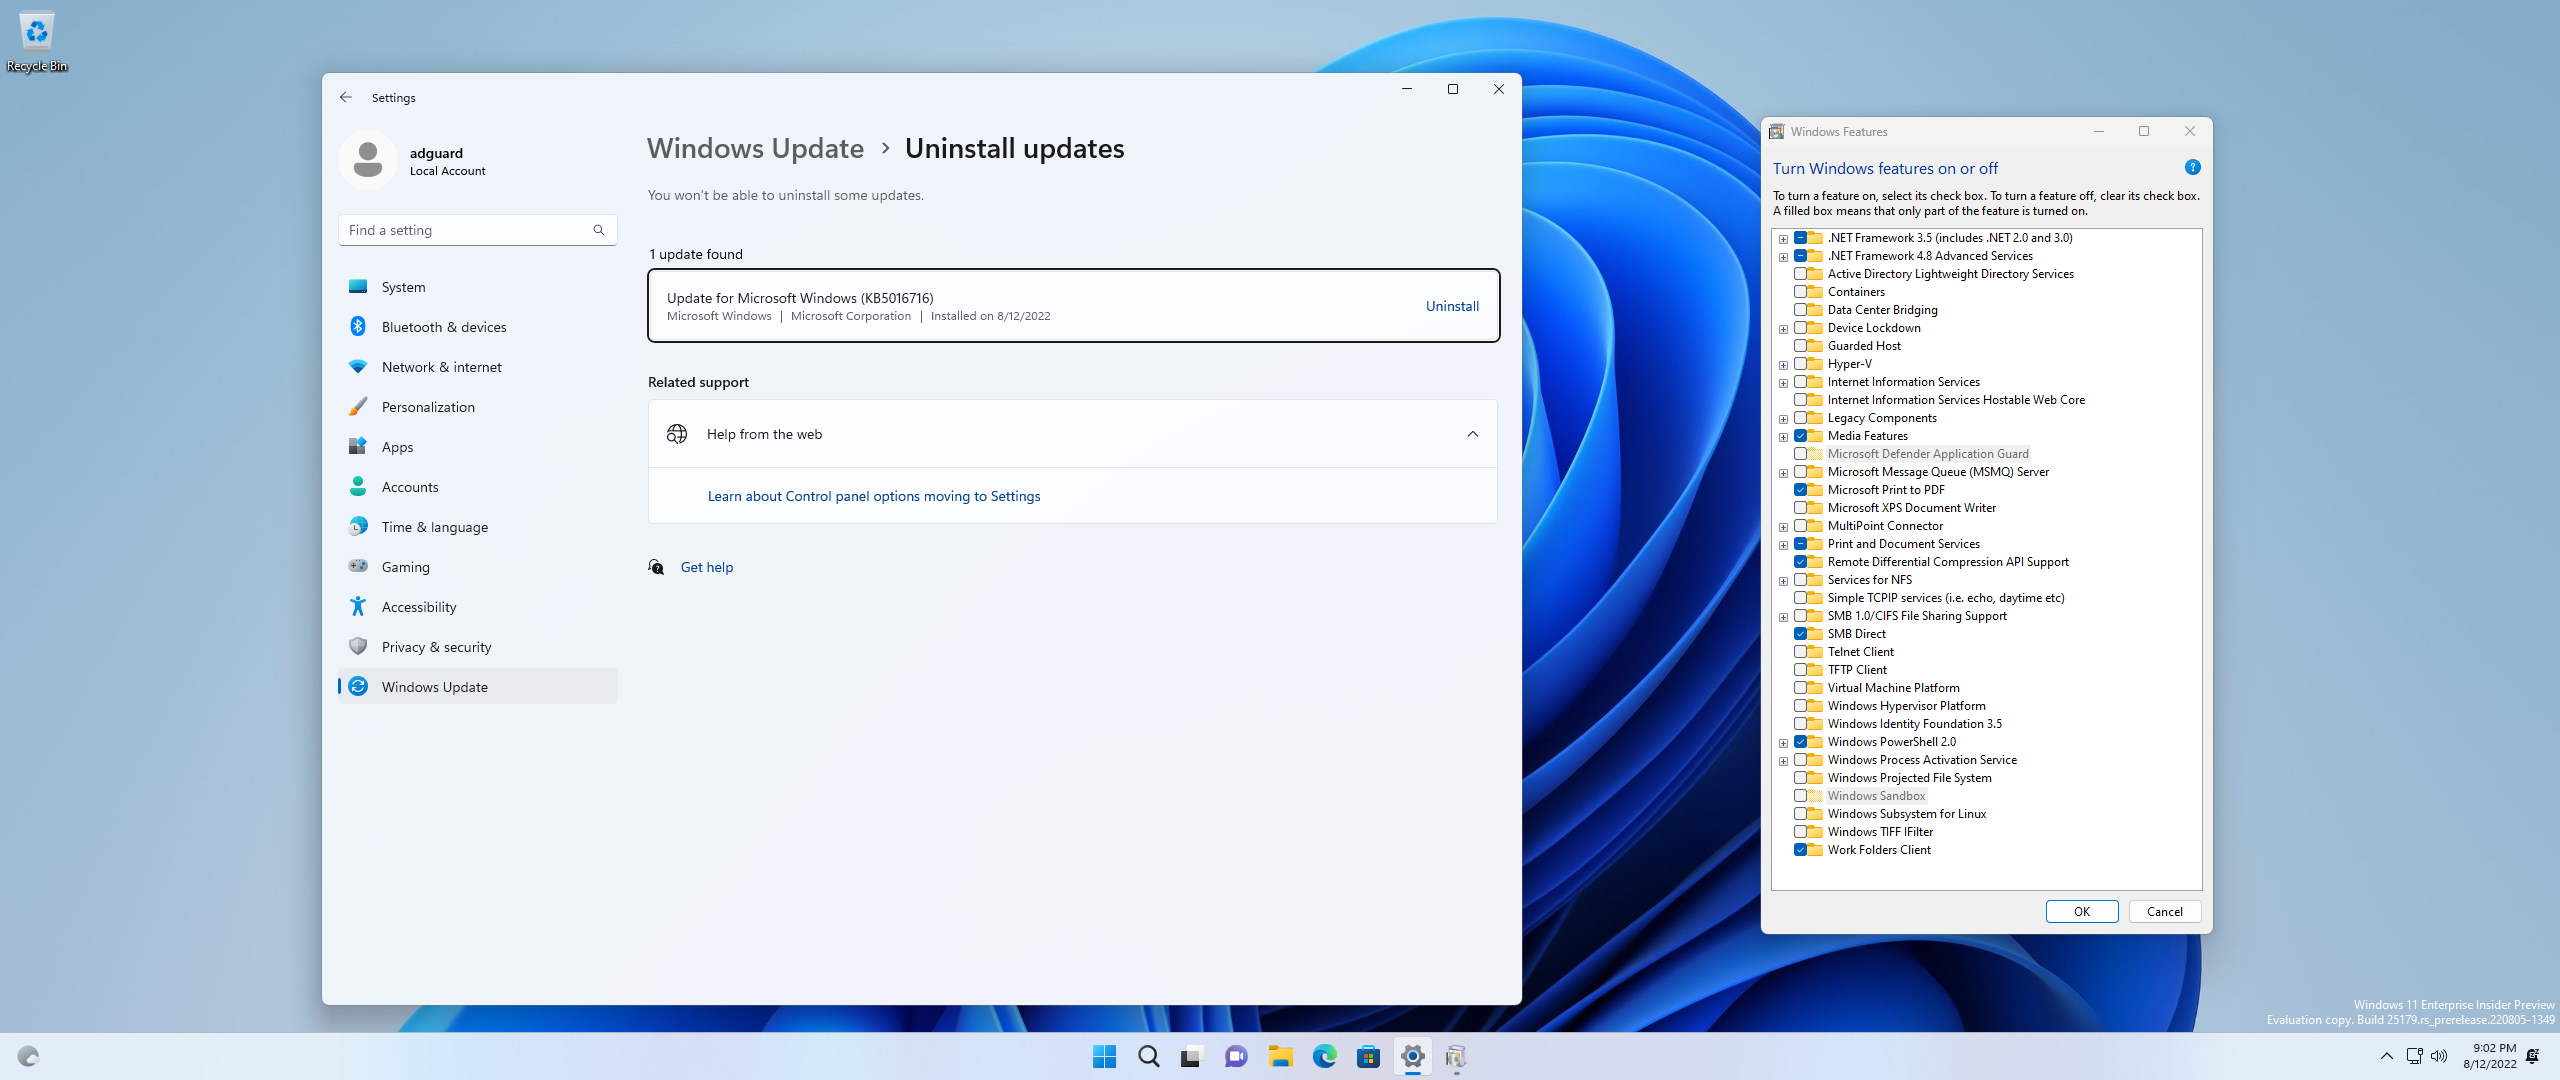Cancel the Windows Features dialog
This screenshot has width=2560, height=1080.
[2165, 911]
